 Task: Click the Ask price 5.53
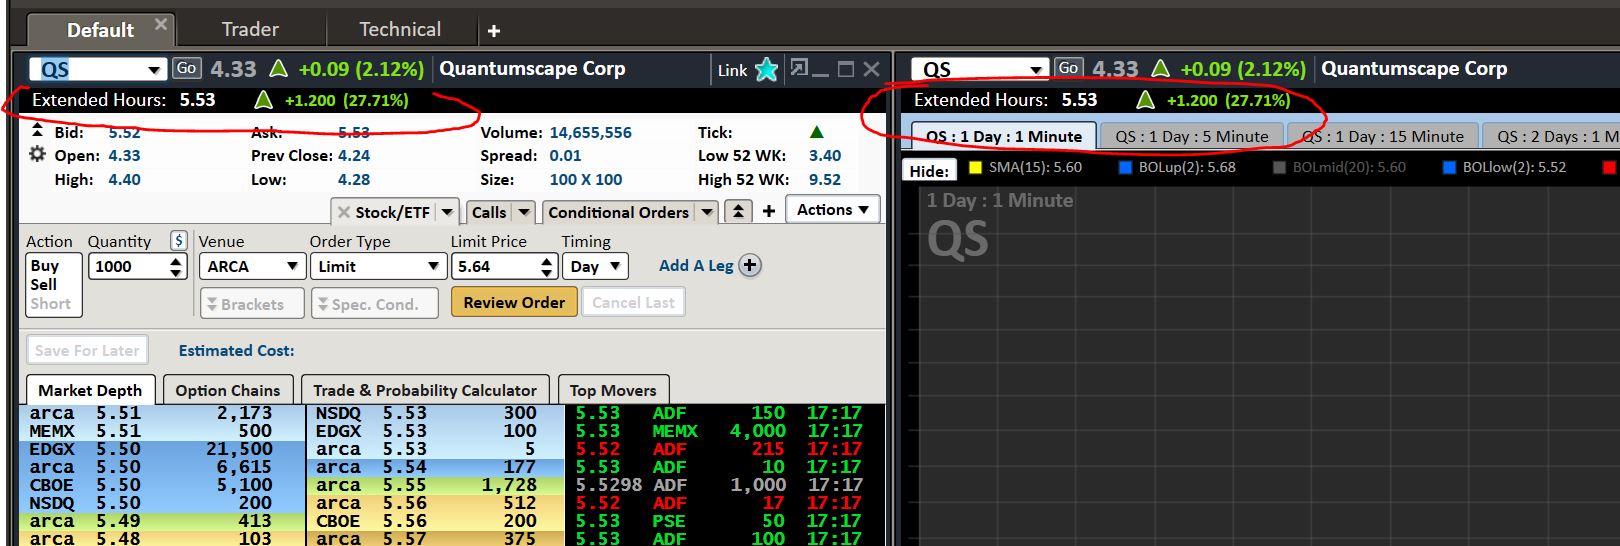[353, 132]
